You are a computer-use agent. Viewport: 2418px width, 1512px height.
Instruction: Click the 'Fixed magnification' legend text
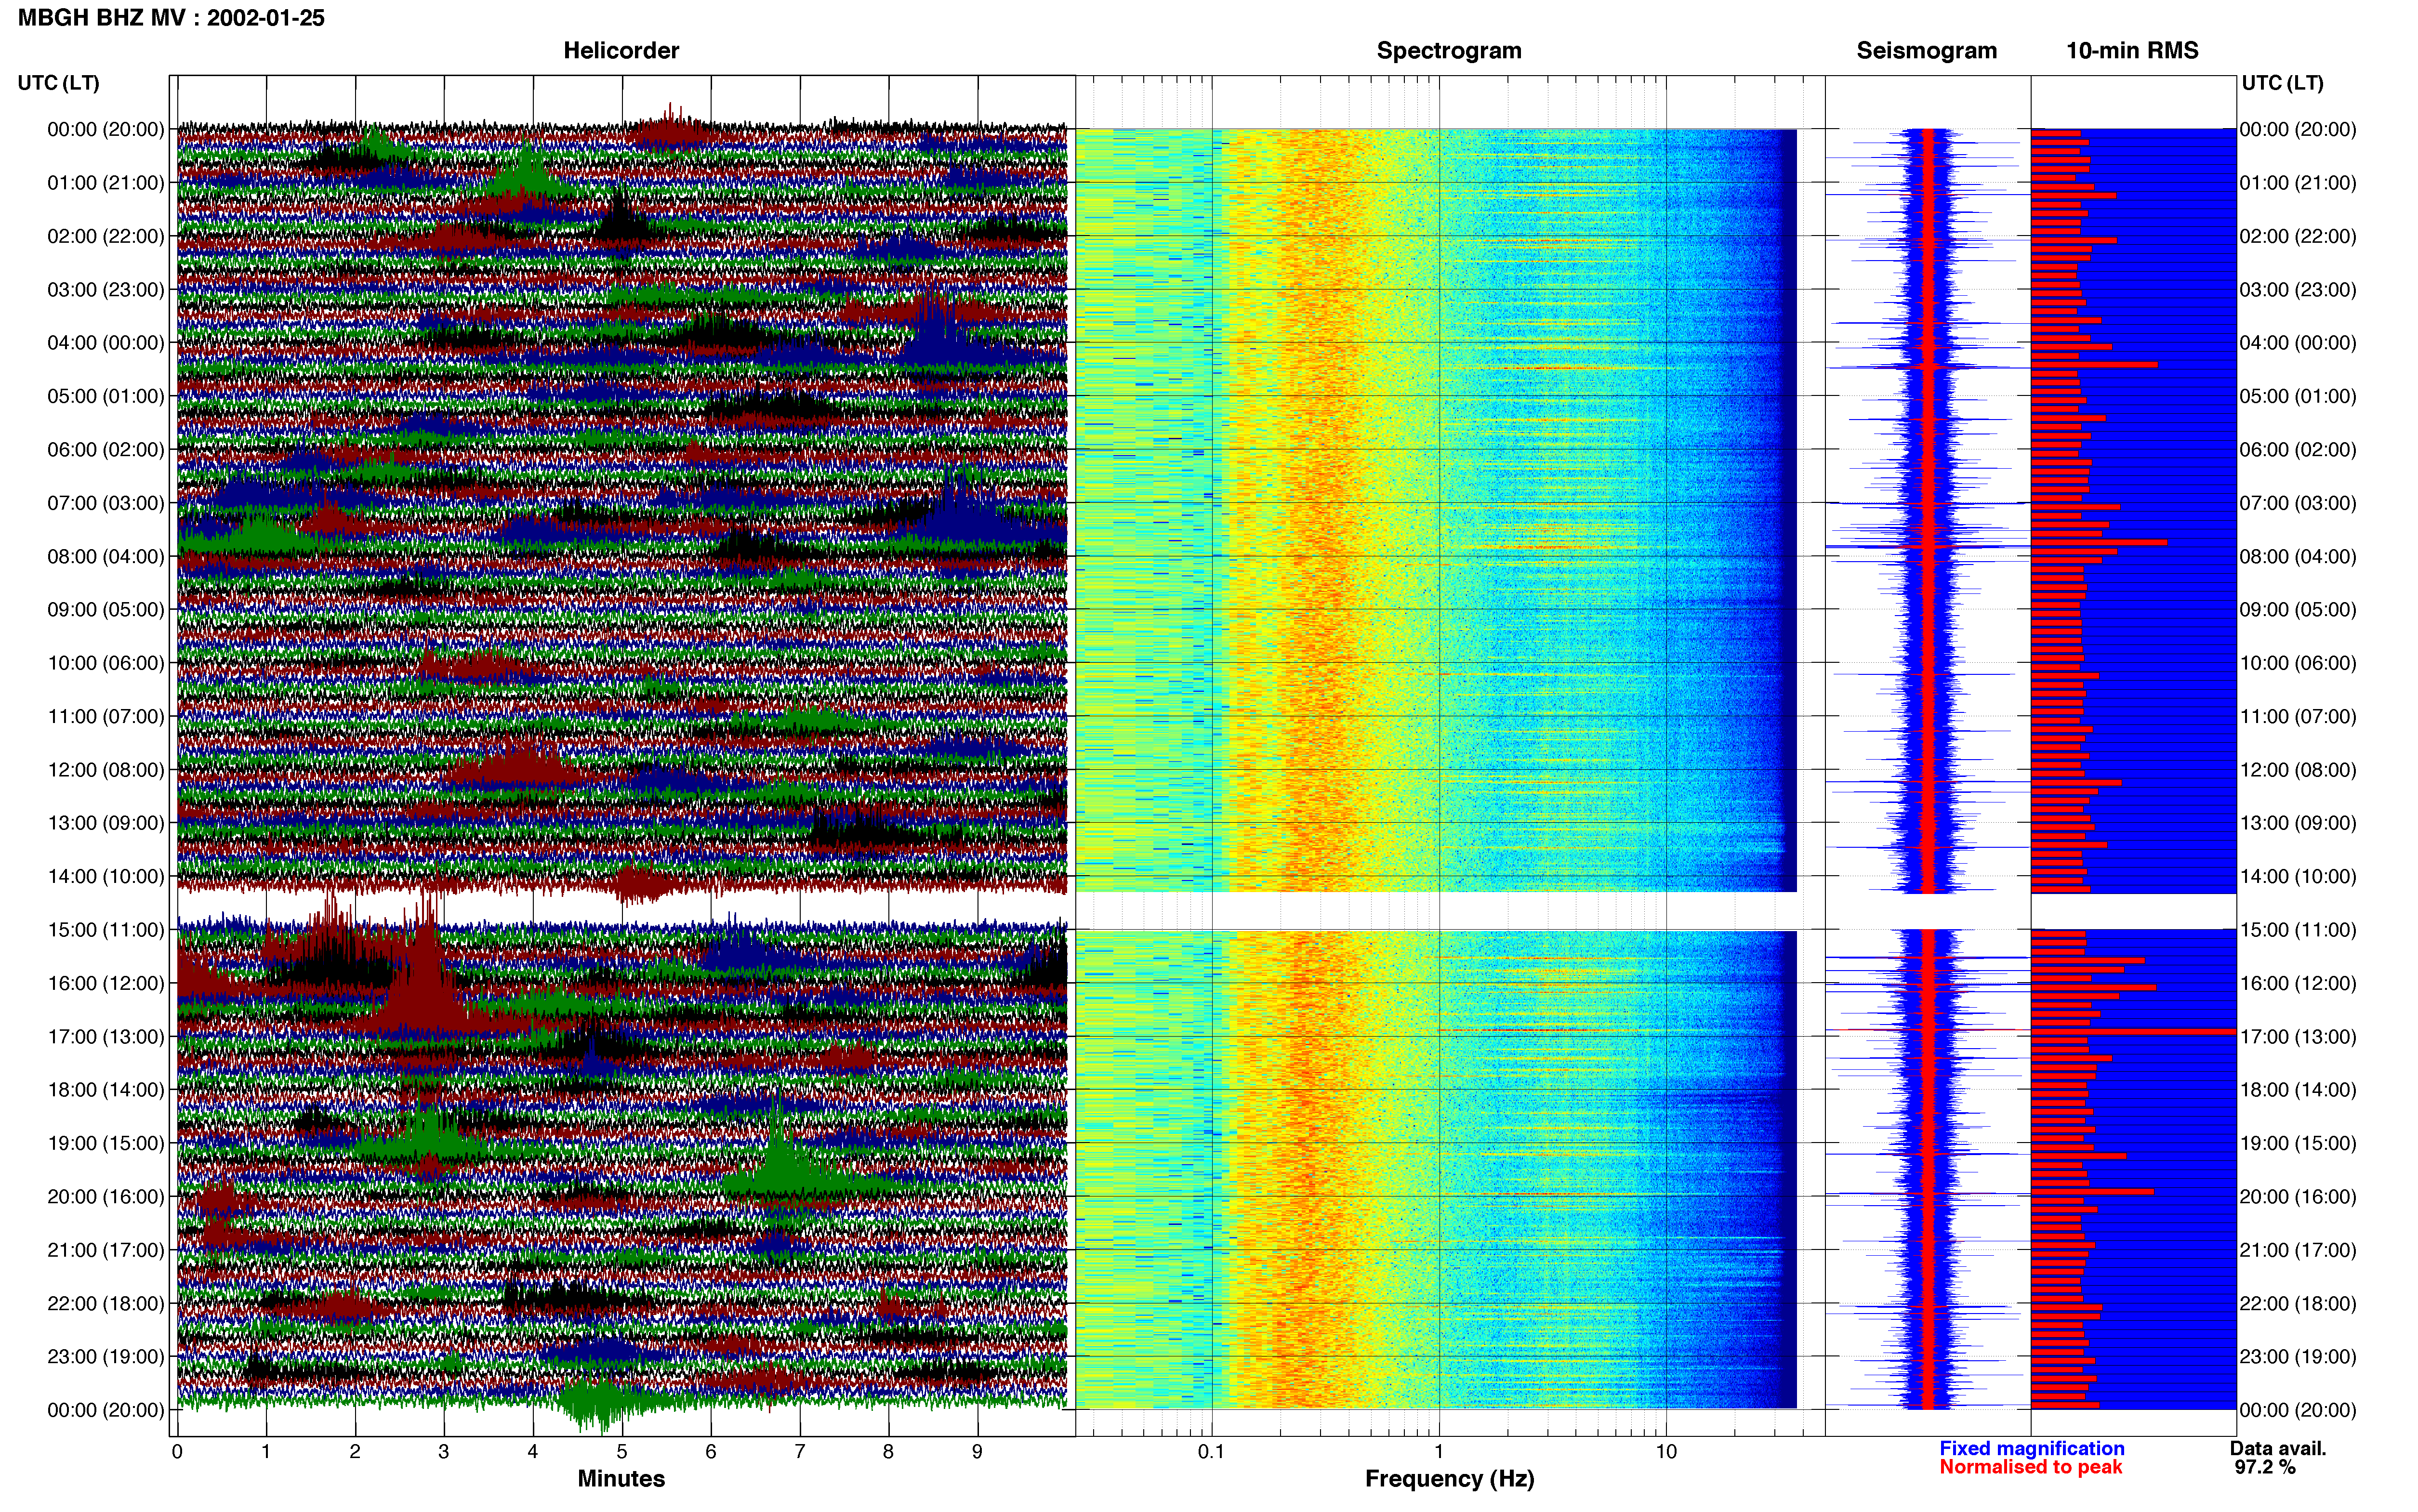pos(2031,1449)
